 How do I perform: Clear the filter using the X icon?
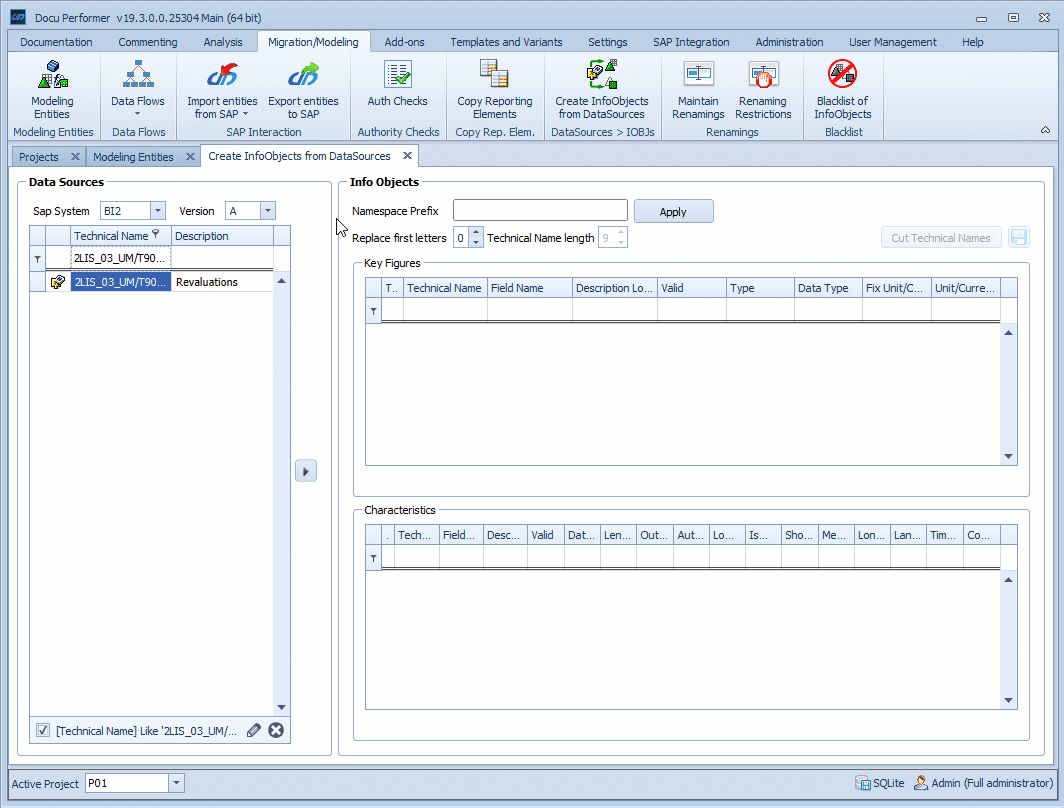[x=276, y=730]
